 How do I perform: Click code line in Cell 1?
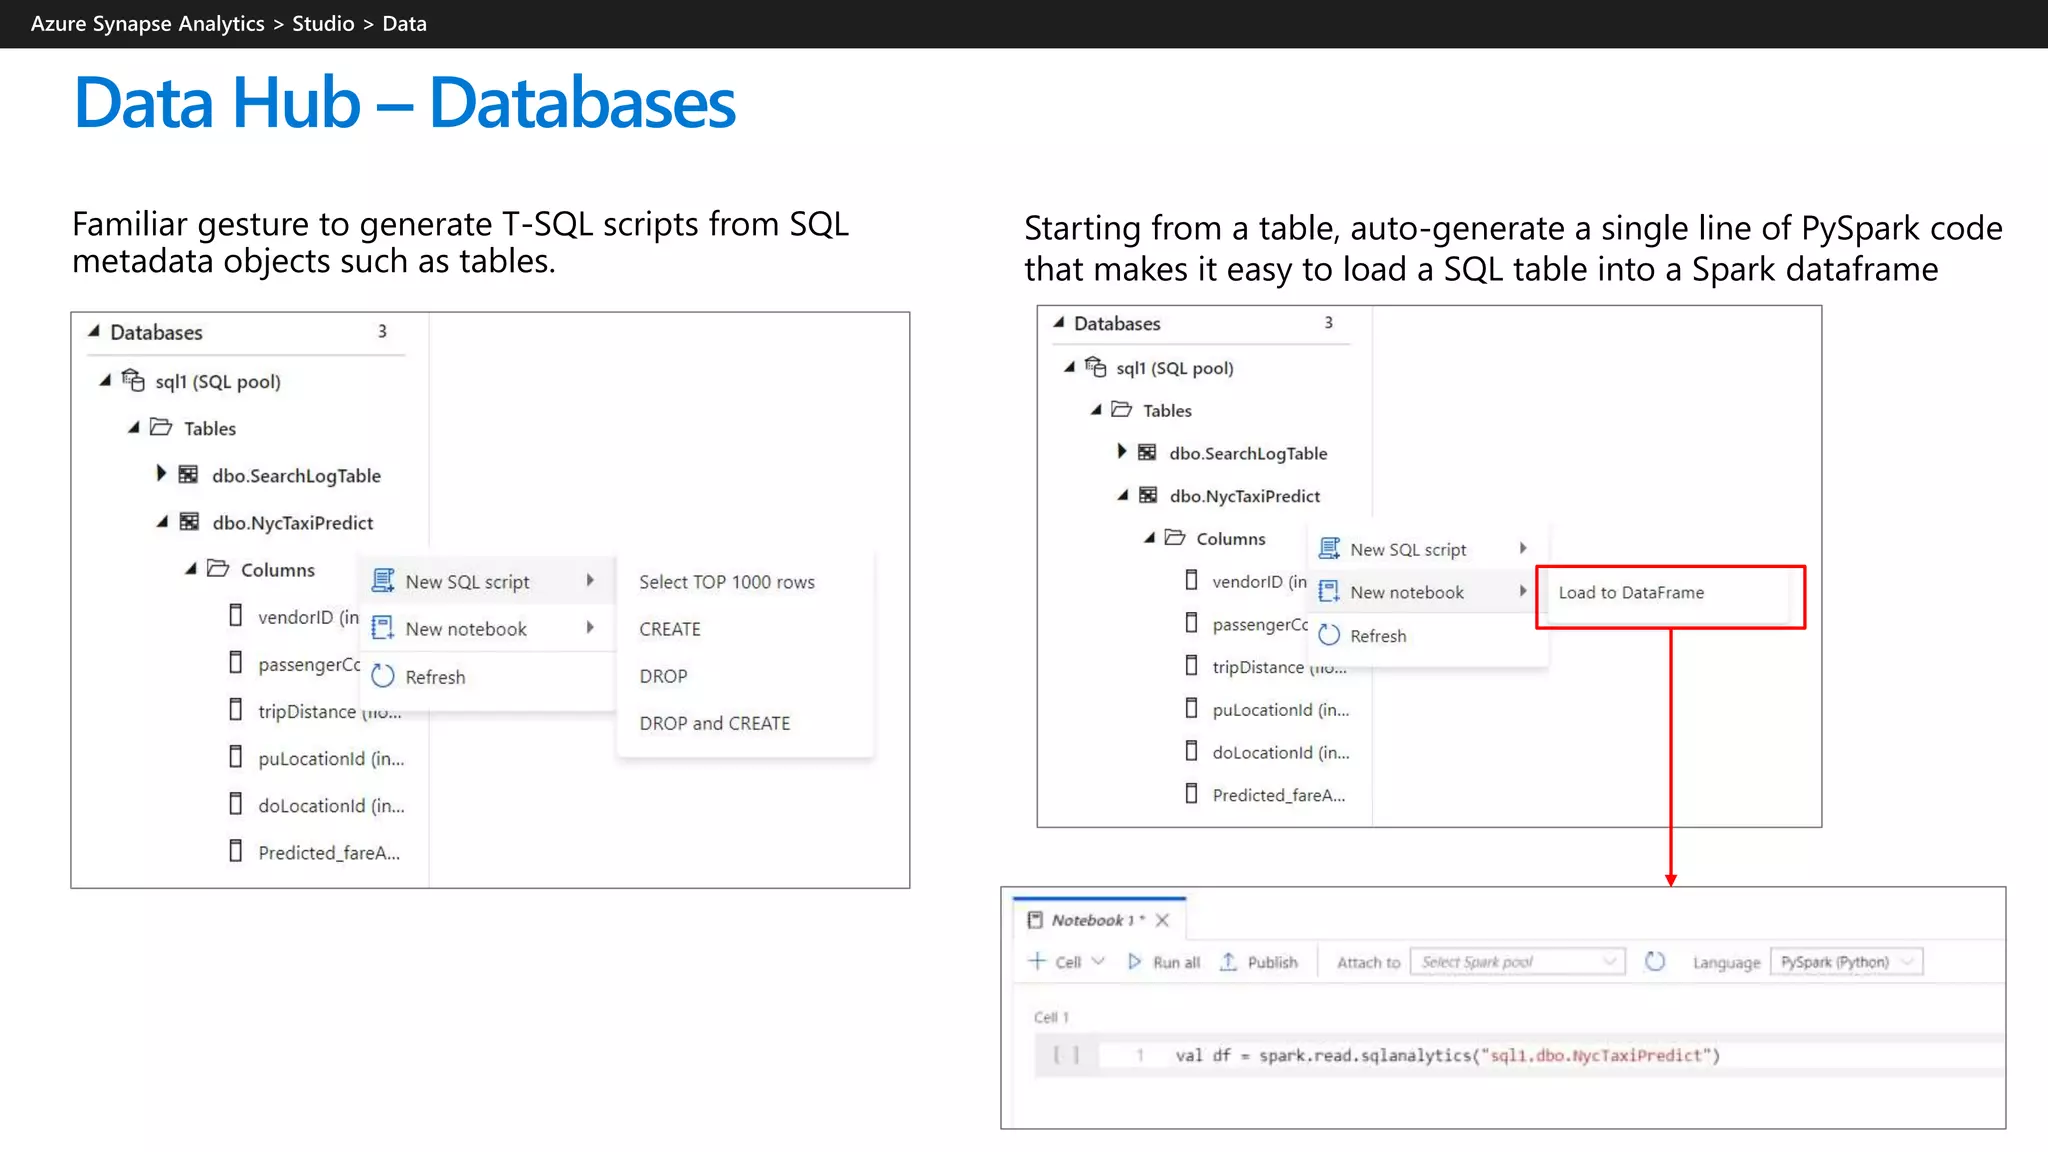1447,1055
